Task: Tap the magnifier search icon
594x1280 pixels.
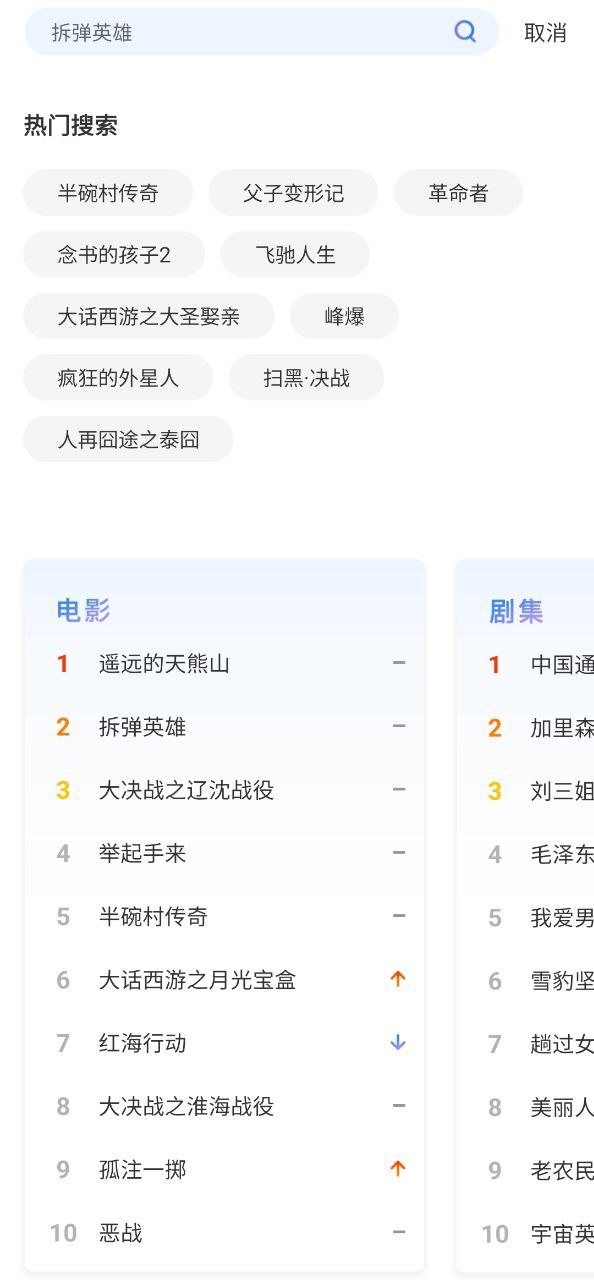Action: coord(465,32)
